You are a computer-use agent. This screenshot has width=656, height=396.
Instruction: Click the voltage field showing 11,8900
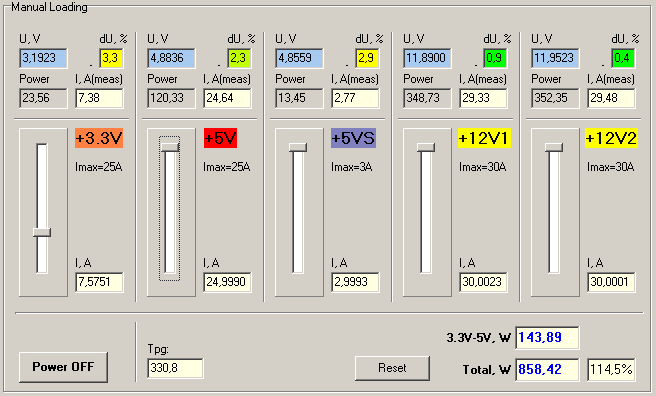point(427,58)
